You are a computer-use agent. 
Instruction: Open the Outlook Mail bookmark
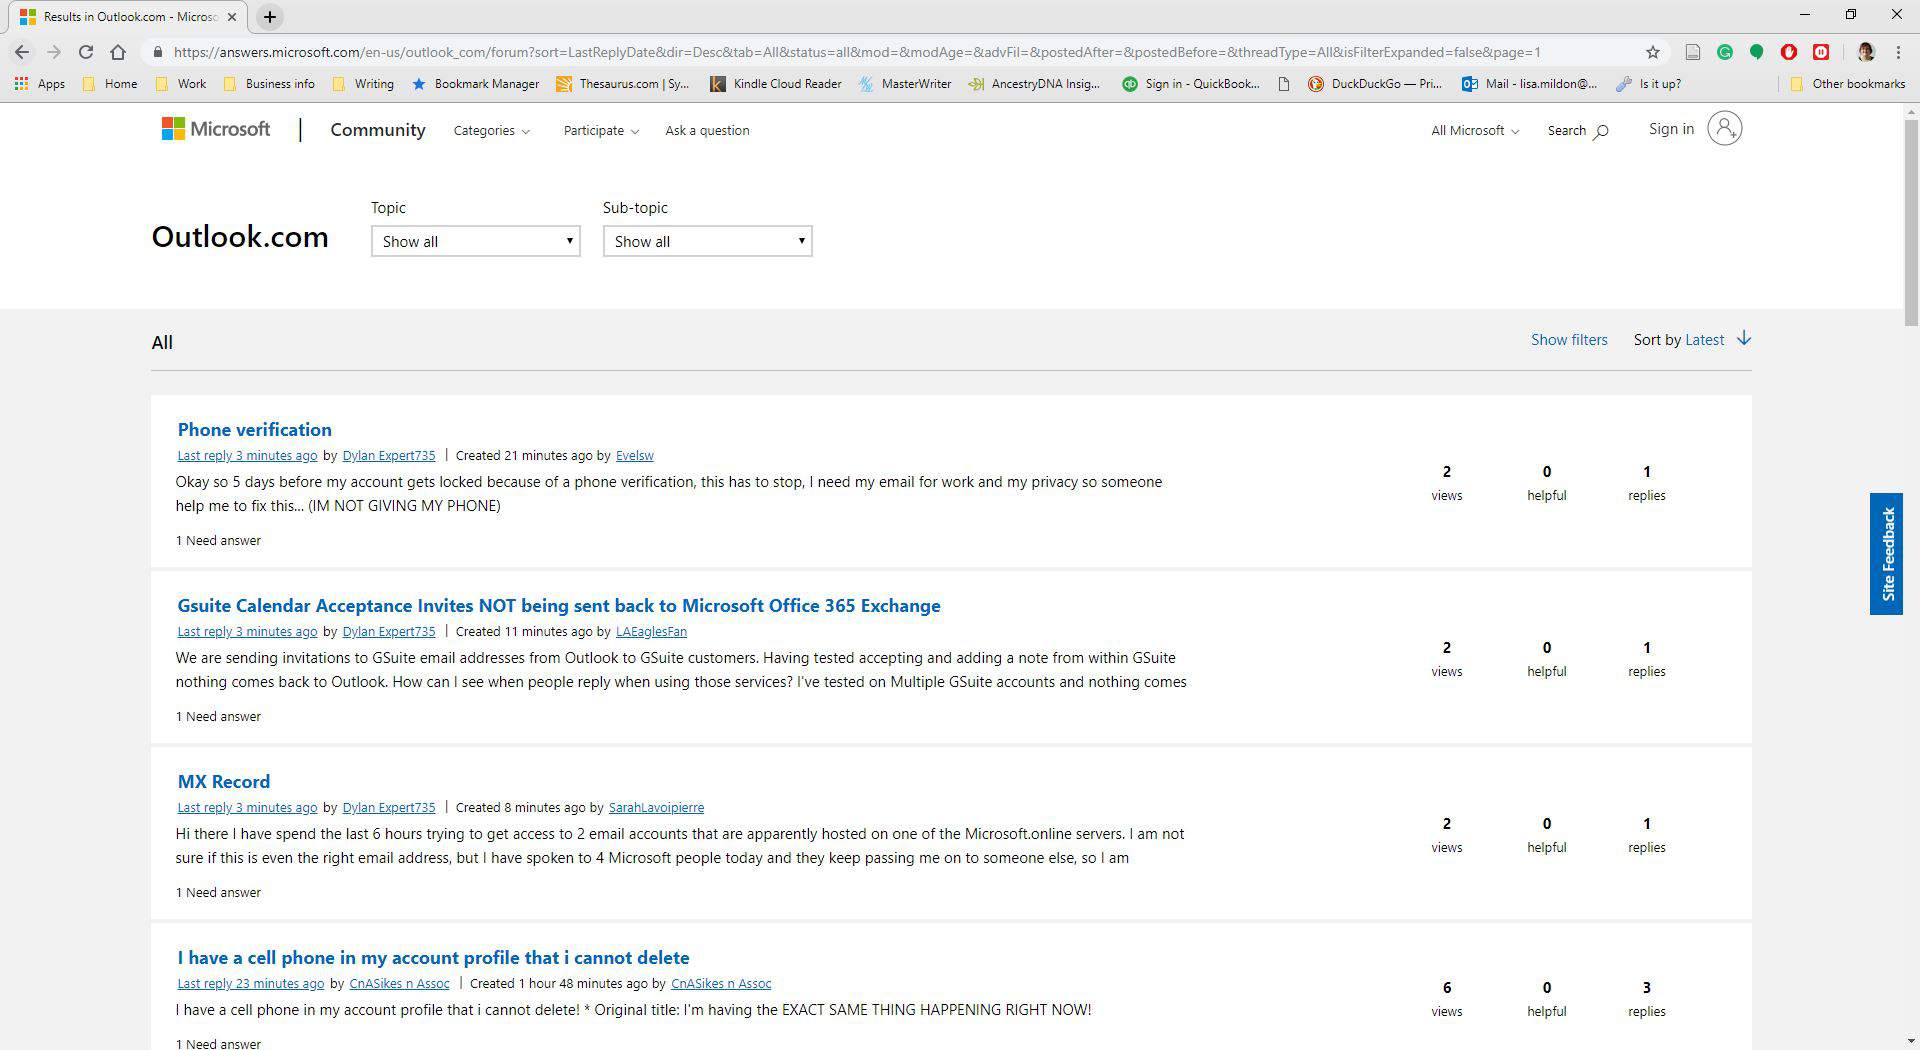[1530, 84]
